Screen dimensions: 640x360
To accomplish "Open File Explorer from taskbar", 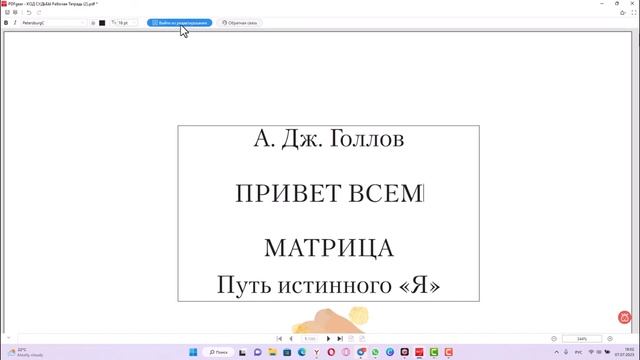I will pyautogui.click(x=272, y=352).
